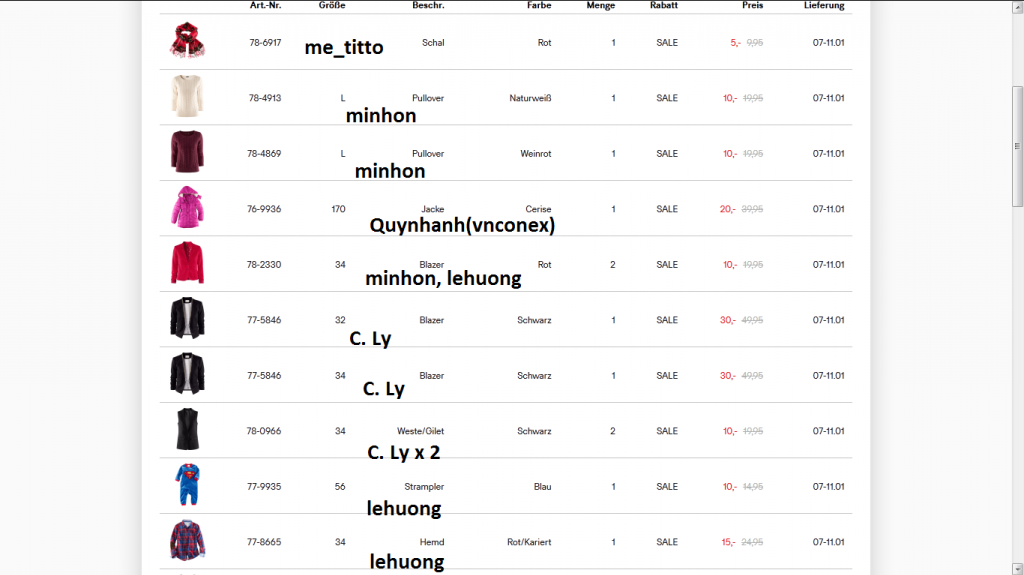Click the Preis column header
Viewport: 1024px width, 575px height.
coord(752,6)
